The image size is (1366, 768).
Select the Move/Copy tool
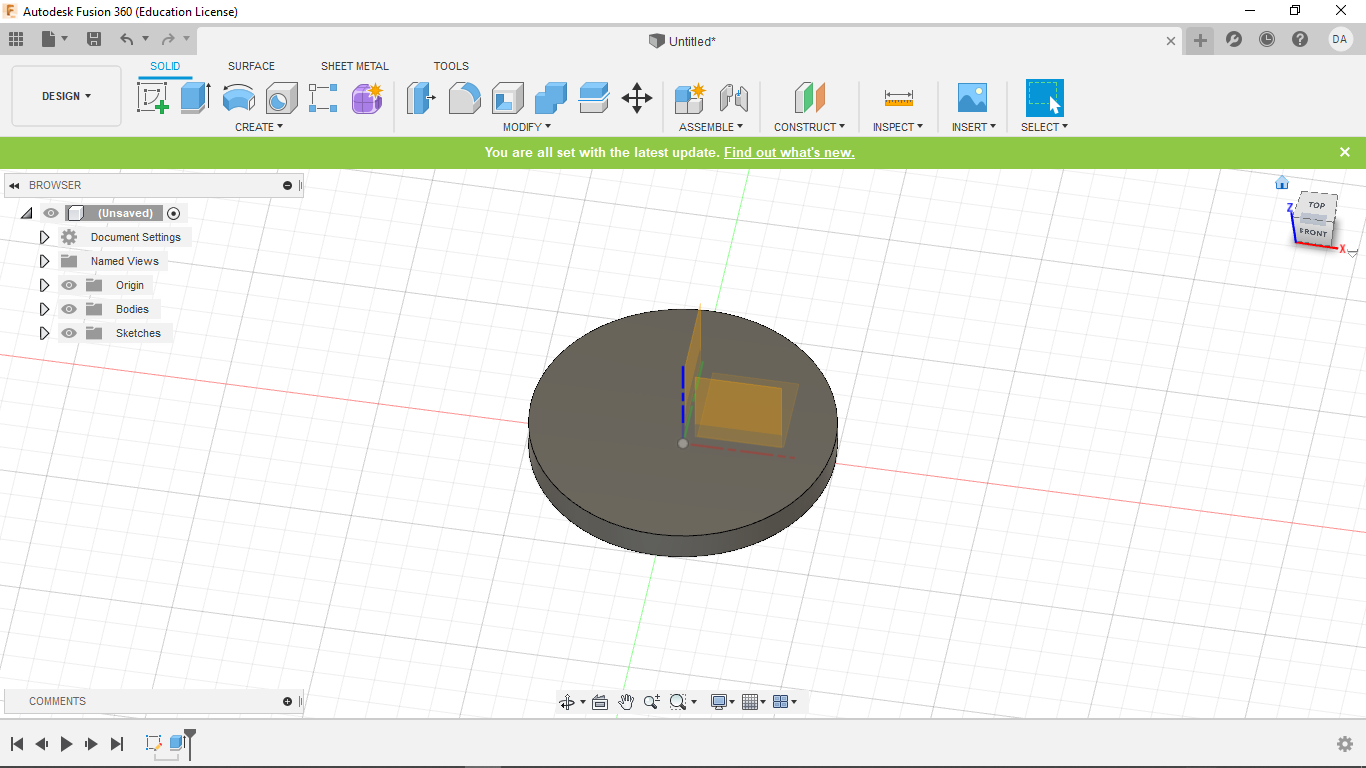pos(637,98)
